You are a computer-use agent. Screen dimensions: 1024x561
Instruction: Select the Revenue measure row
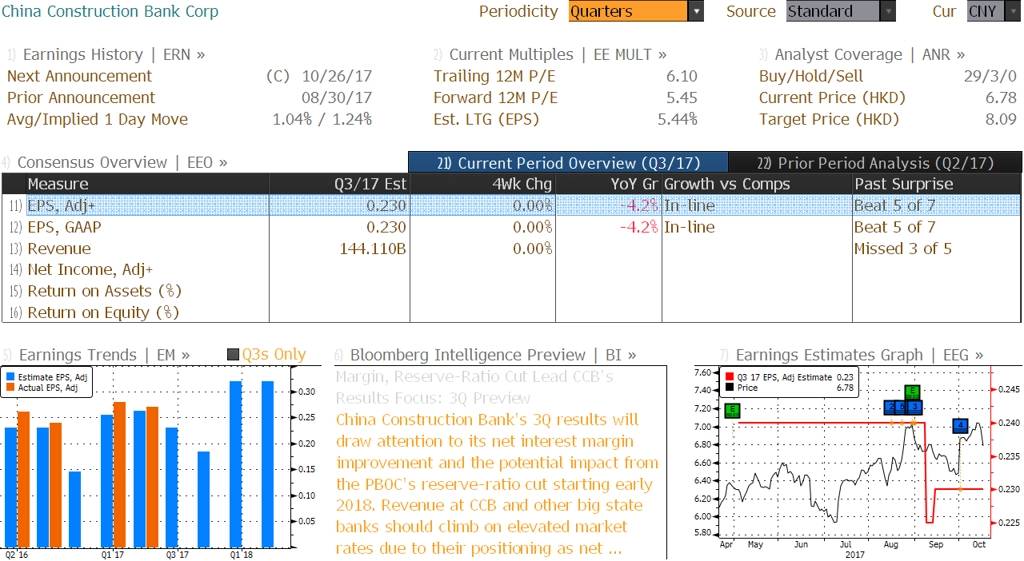pos(511,248)
